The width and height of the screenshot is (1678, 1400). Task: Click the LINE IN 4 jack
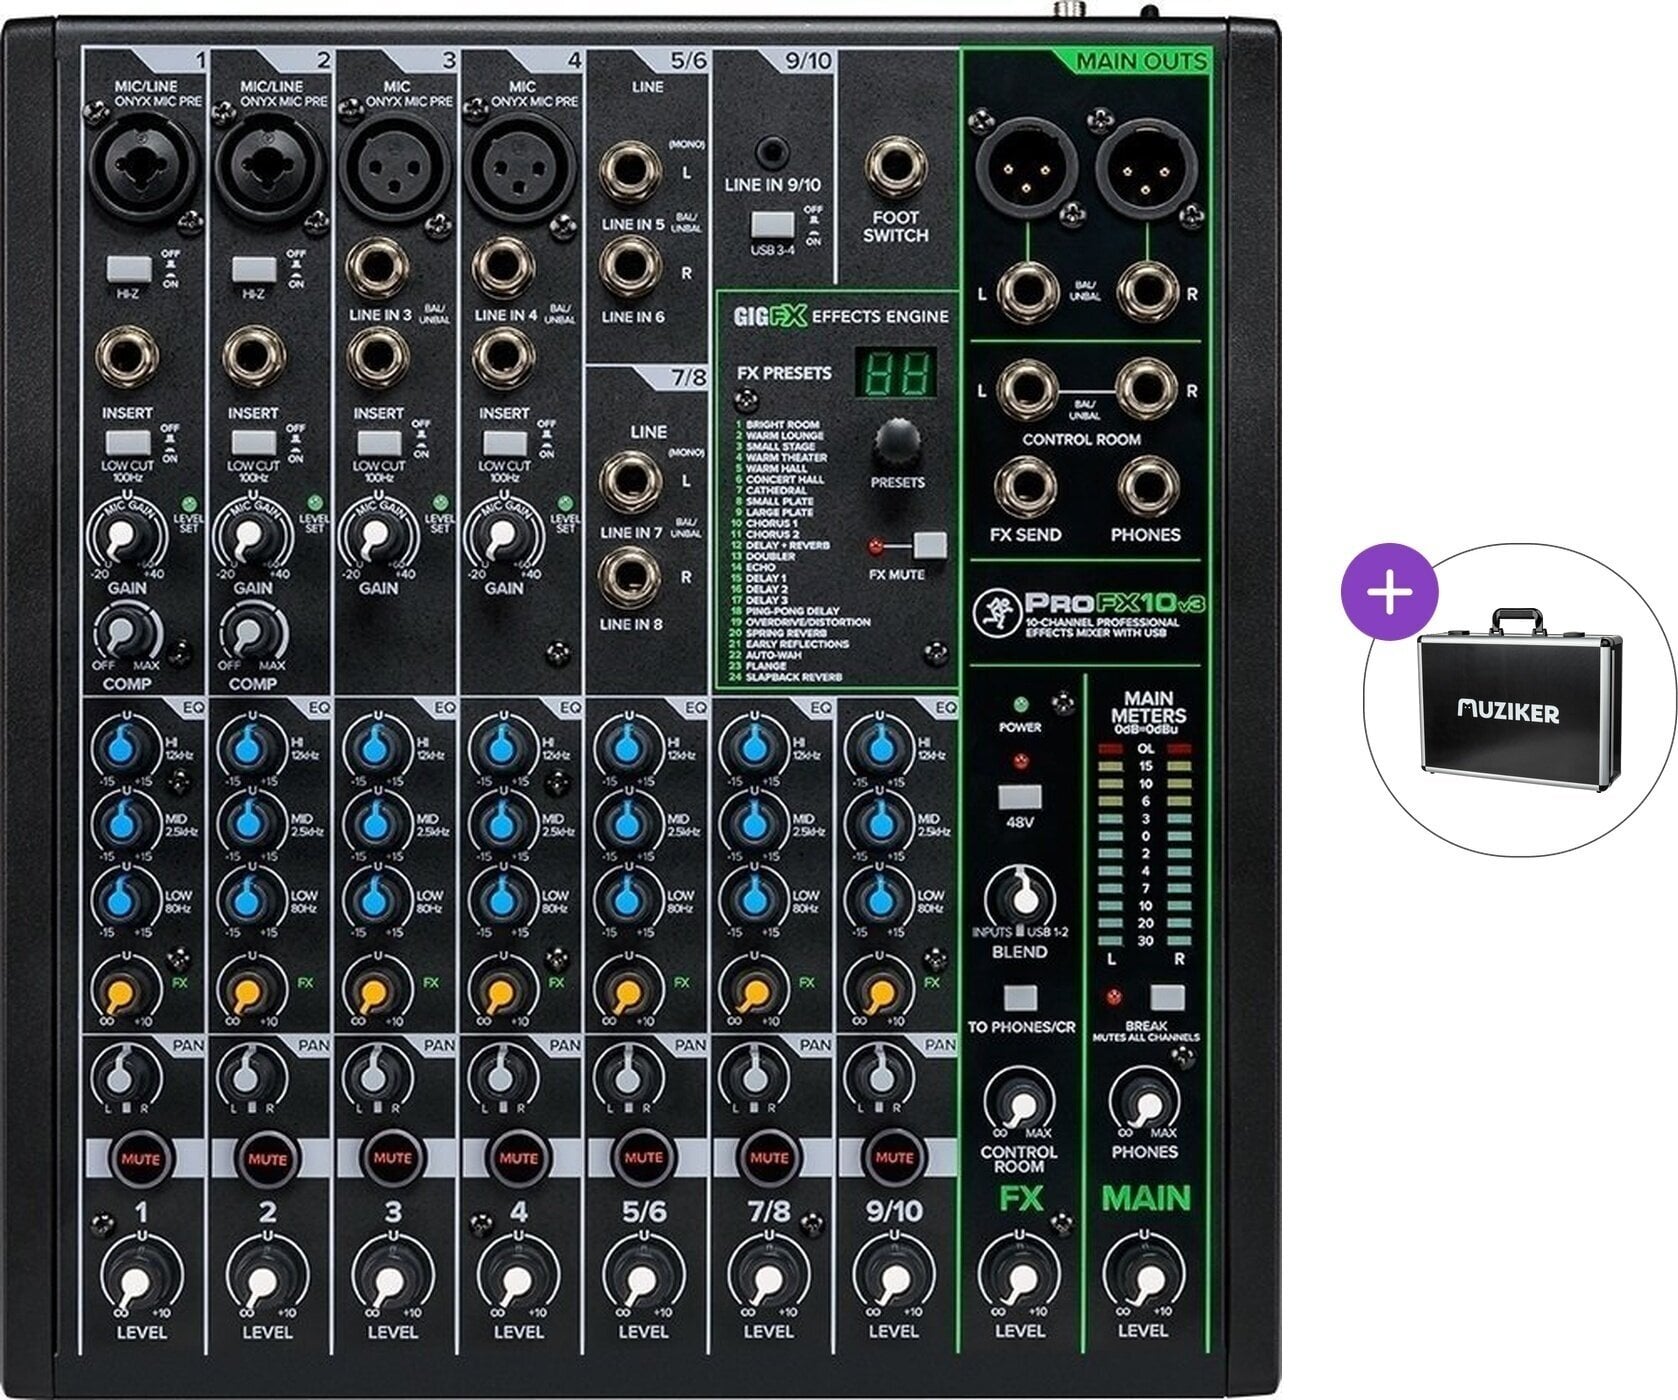pyautogui.click(x=504, y=267)
